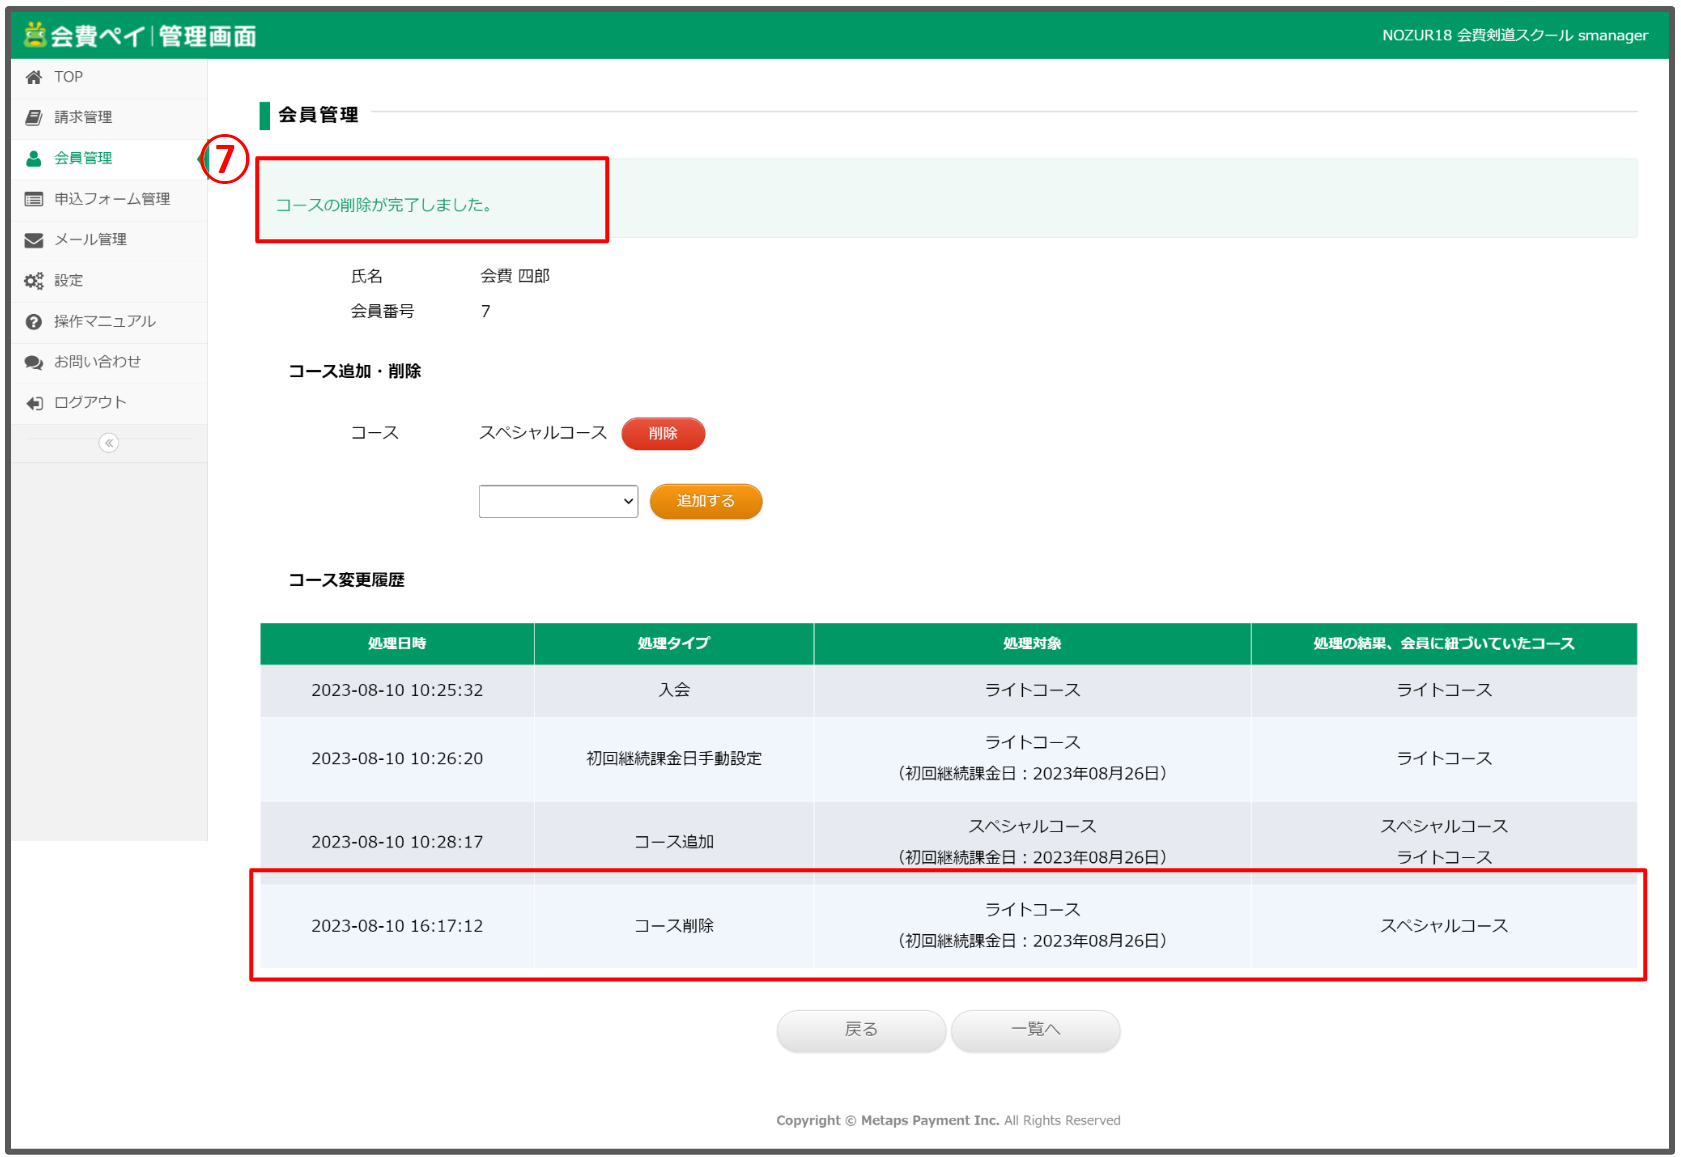Click the speech bubble icon for お問い合わせ

coord(34,362)
